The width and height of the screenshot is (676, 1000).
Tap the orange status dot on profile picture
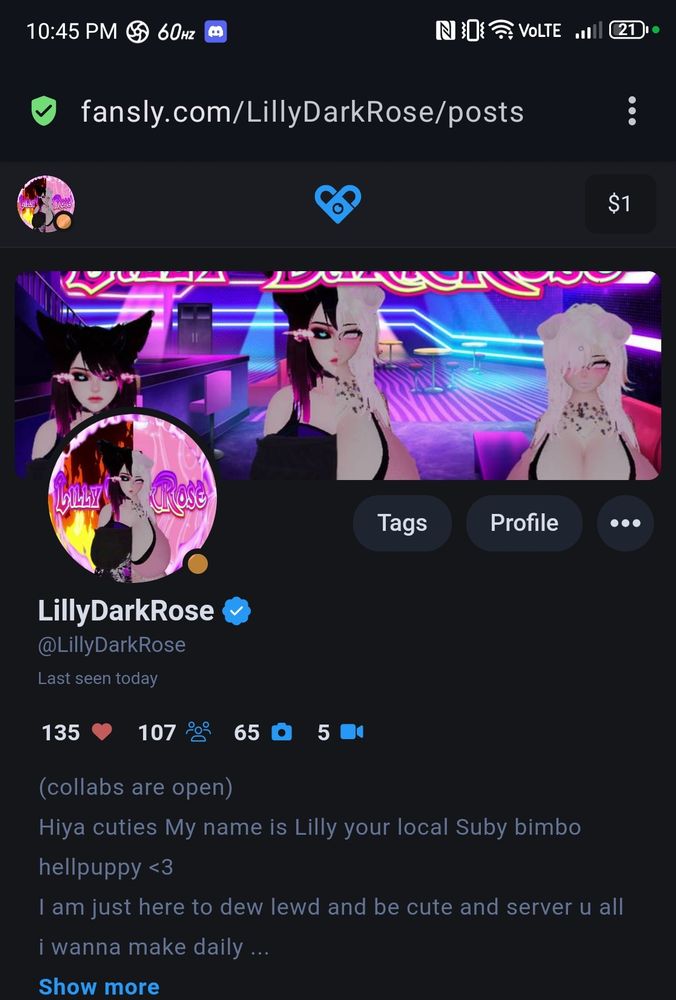pyautogui.click(x=197, y=564)
